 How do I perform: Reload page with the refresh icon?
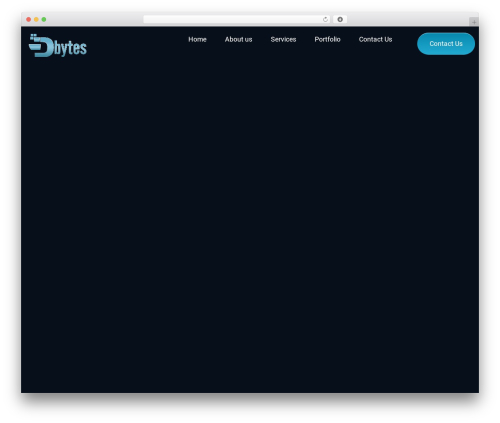325,19
